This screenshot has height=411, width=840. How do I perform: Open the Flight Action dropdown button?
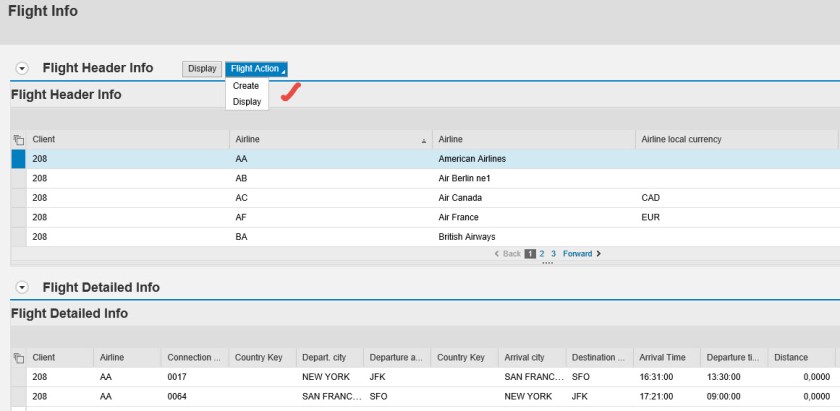(x=256, y=69)
